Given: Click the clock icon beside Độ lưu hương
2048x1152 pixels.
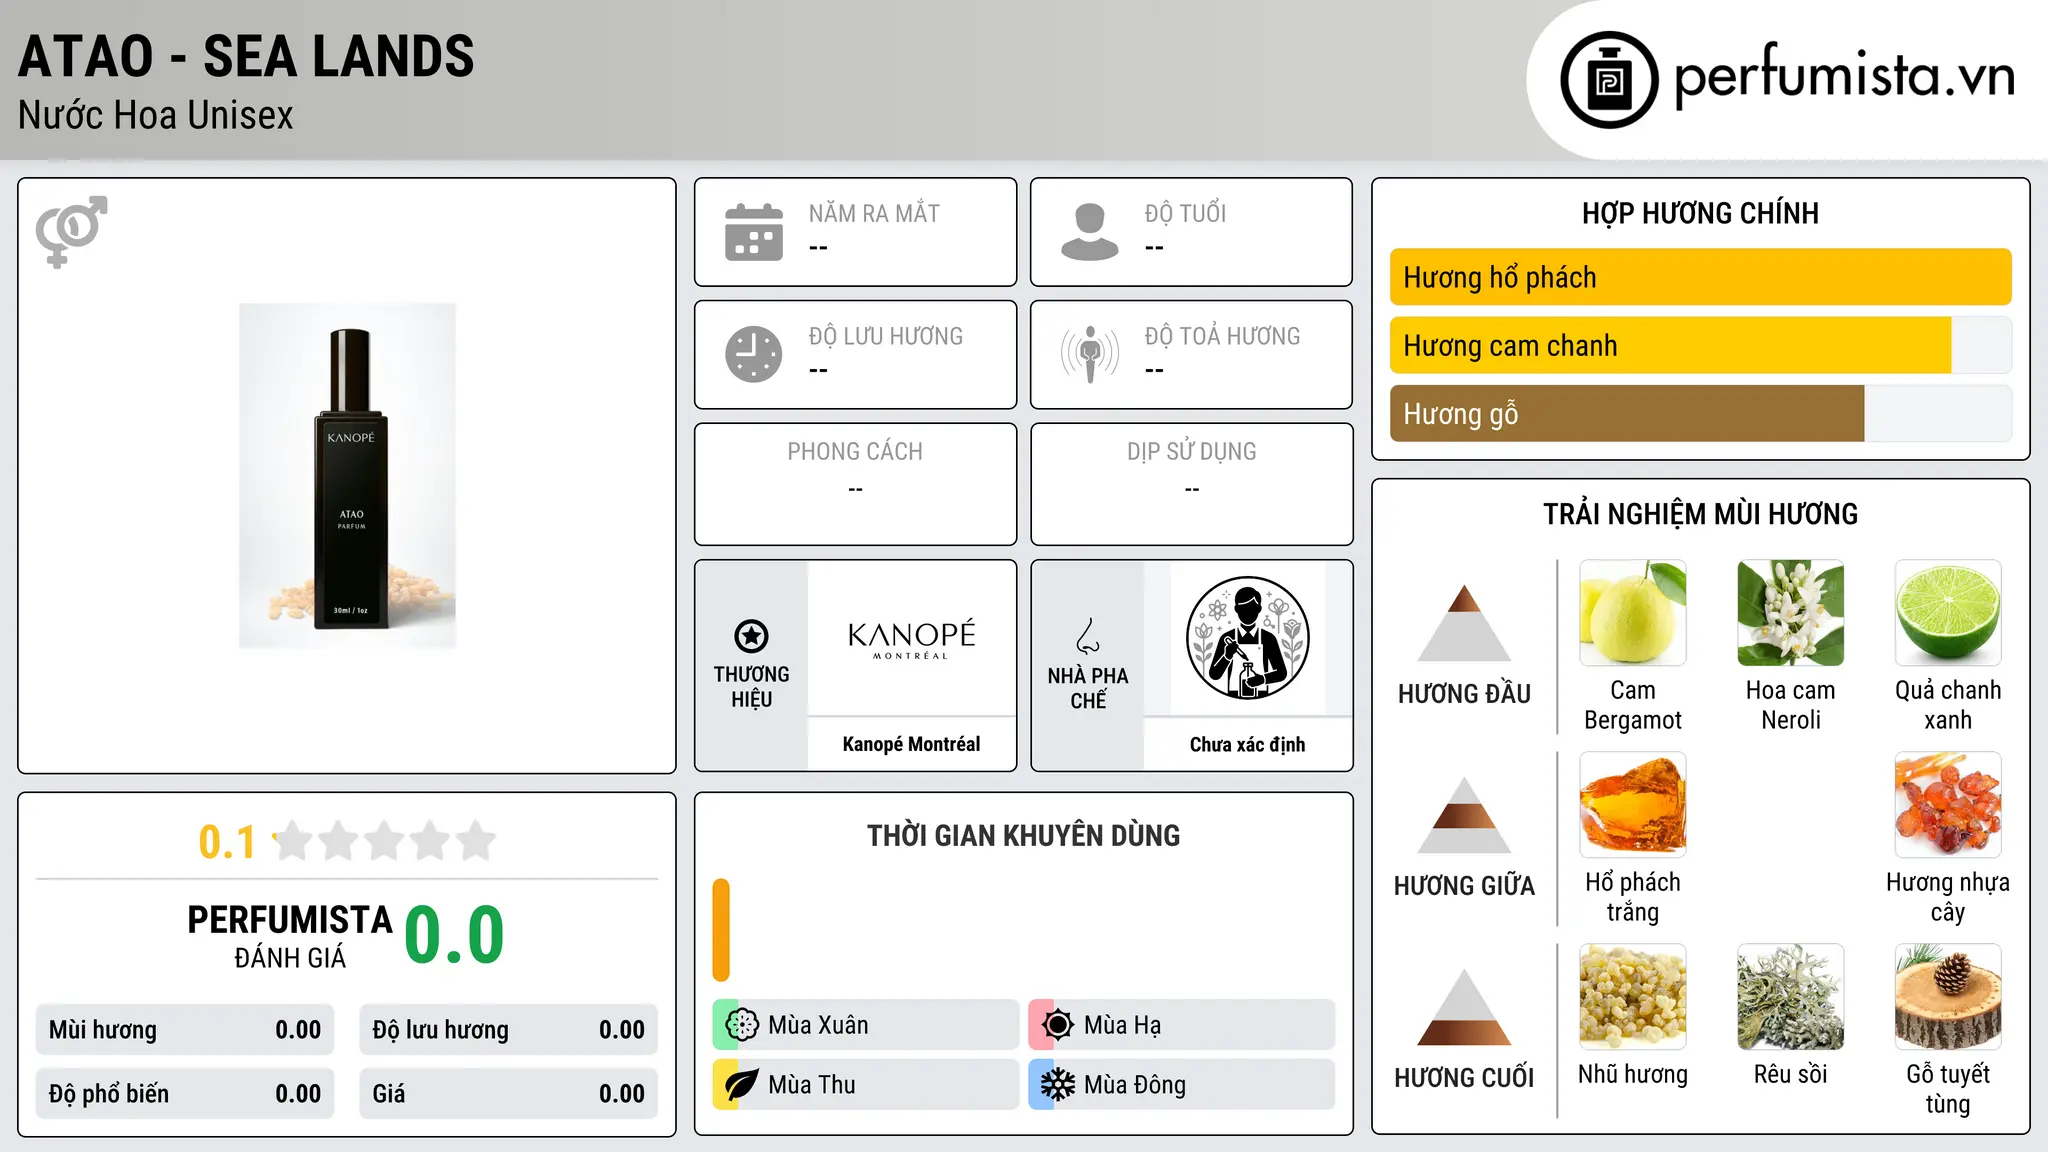Looking at the screenshot, I should 754,354.
